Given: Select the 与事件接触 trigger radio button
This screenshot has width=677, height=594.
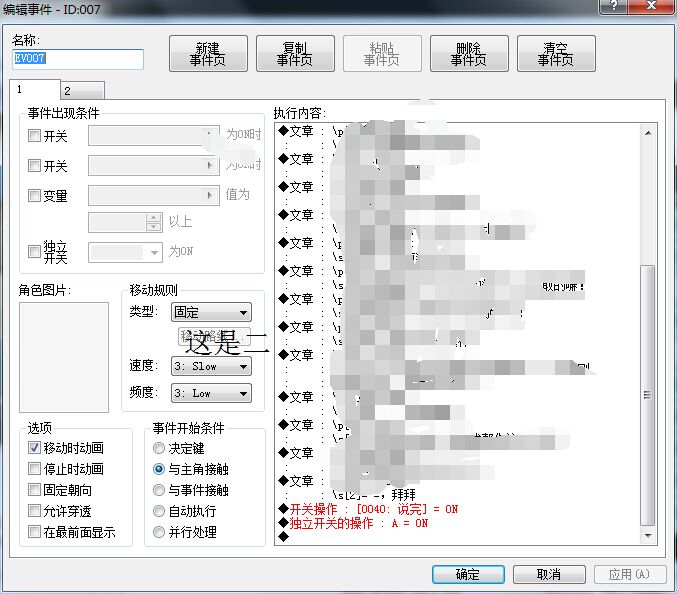Looking at the screenshot, I should [159, 490].
